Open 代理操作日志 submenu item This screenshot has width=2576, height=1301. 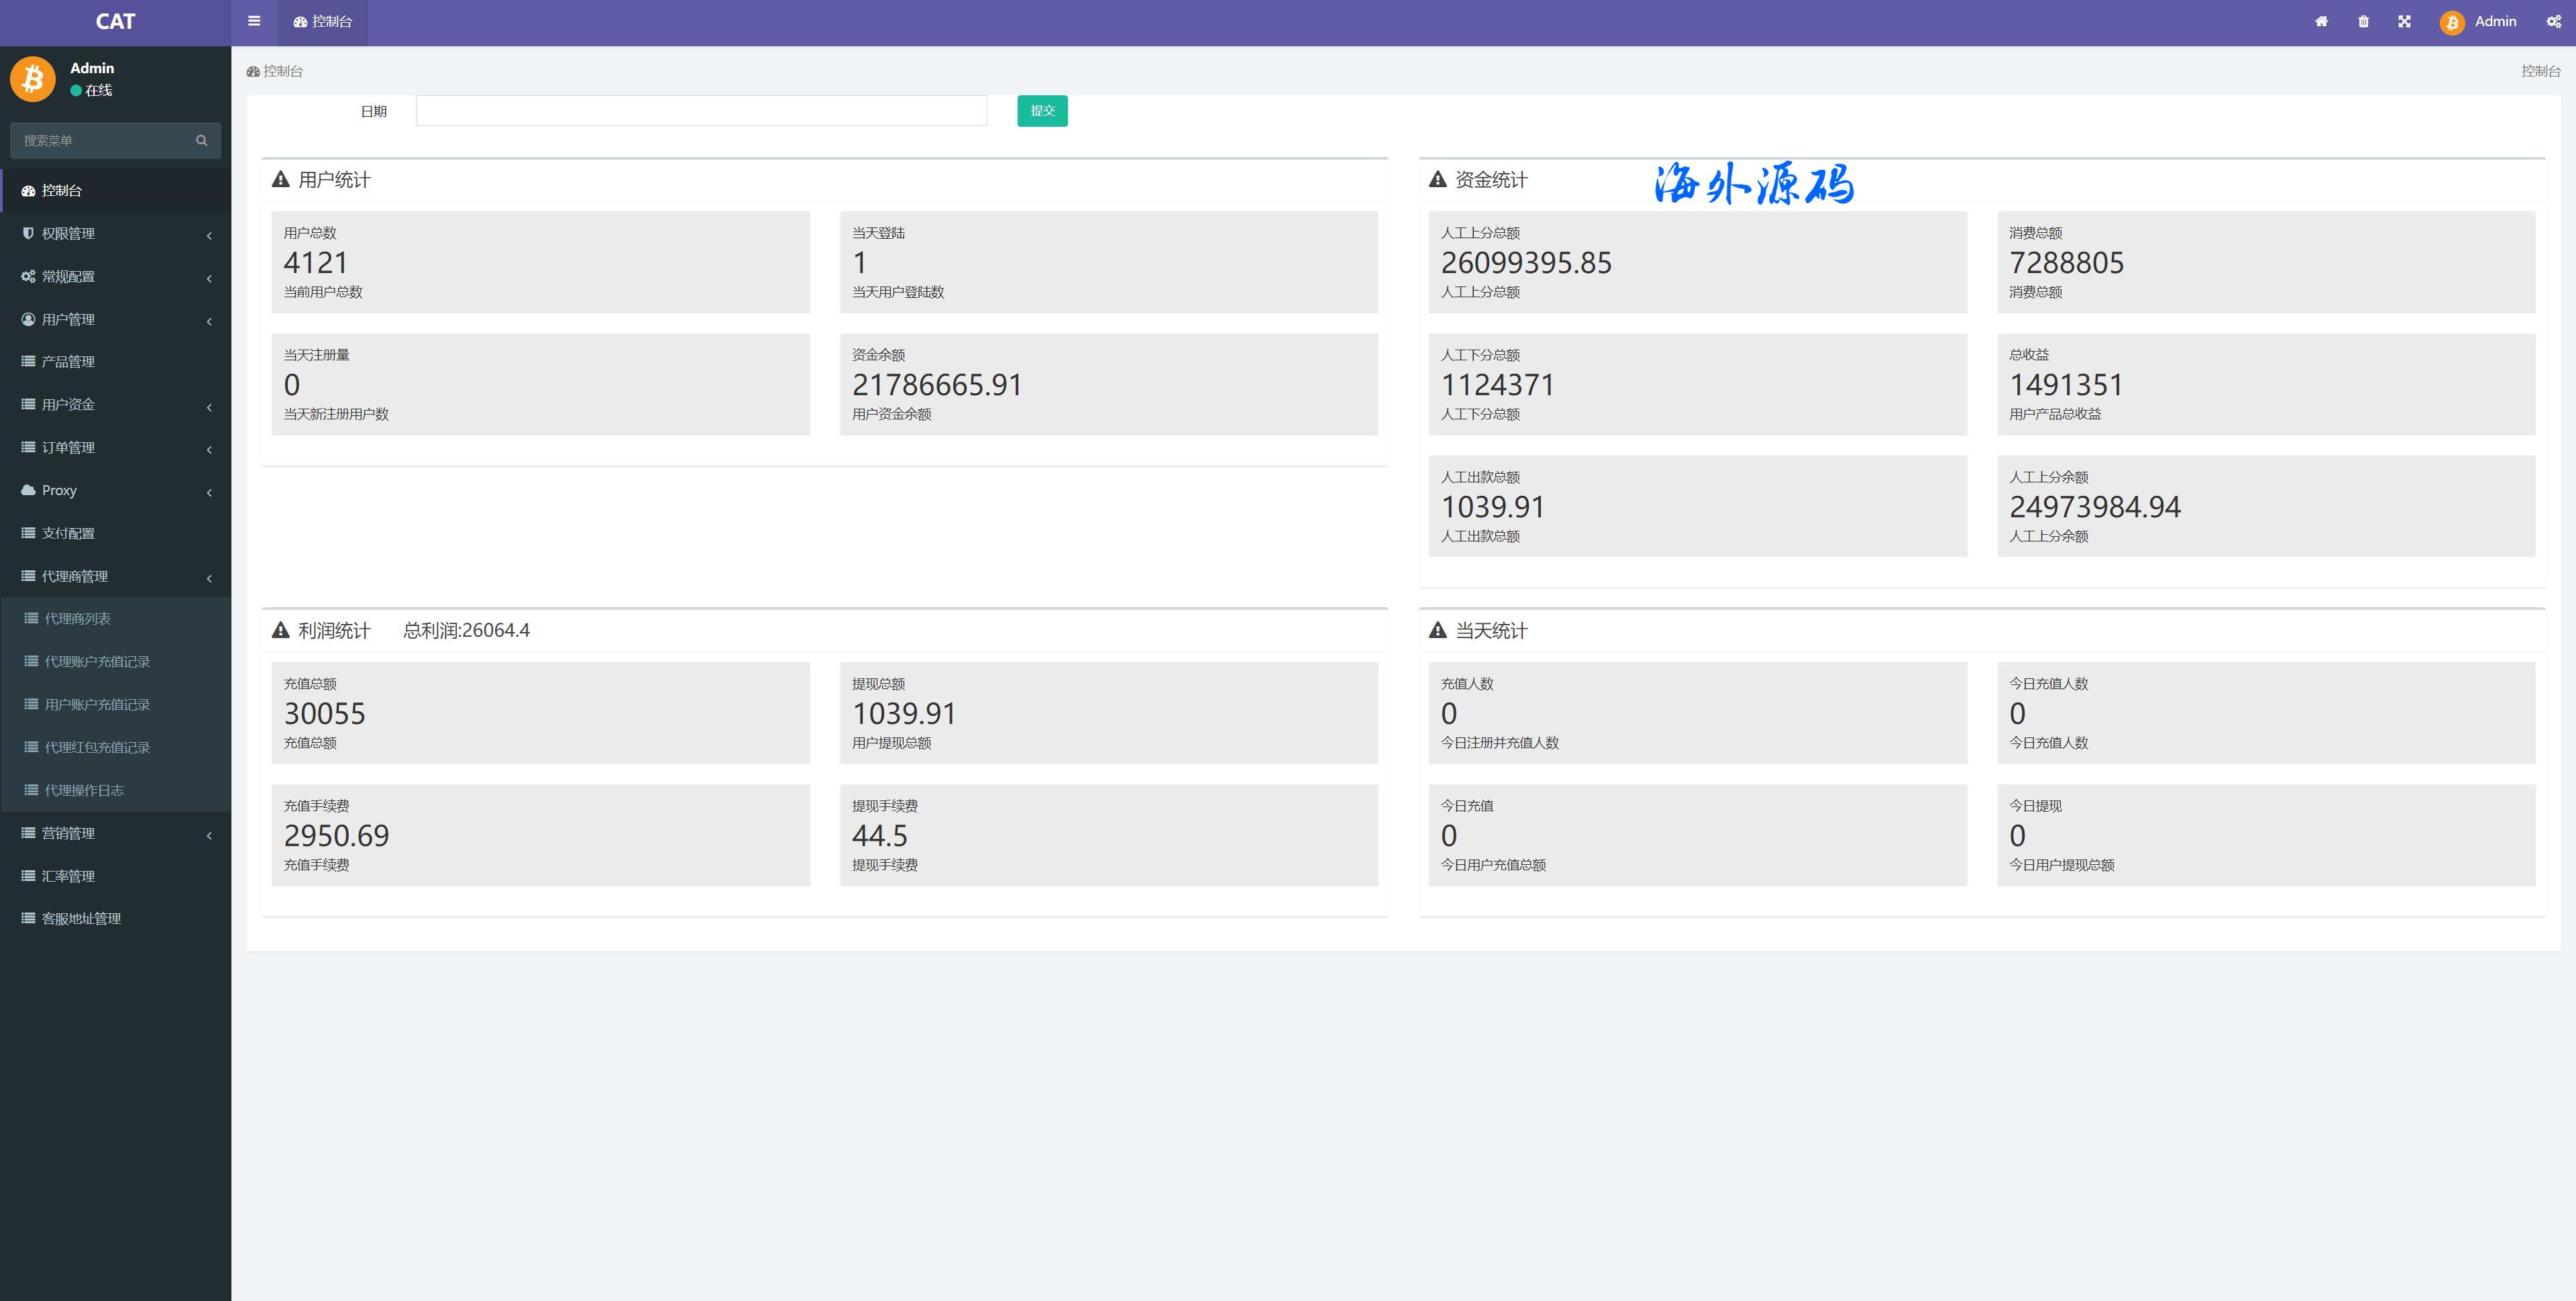[x=84, y=791]
